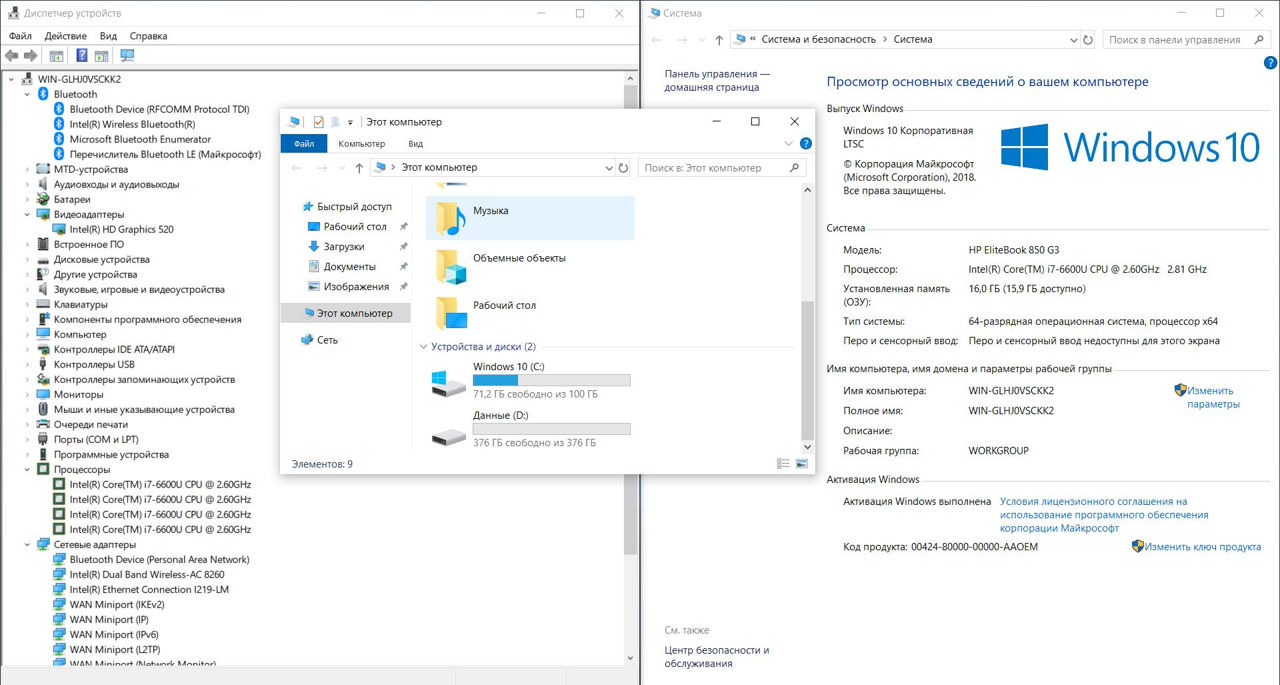Expand the Explorer ribbon with the chevron
The width and height of the screenshot is (1280, 685).
790,144
